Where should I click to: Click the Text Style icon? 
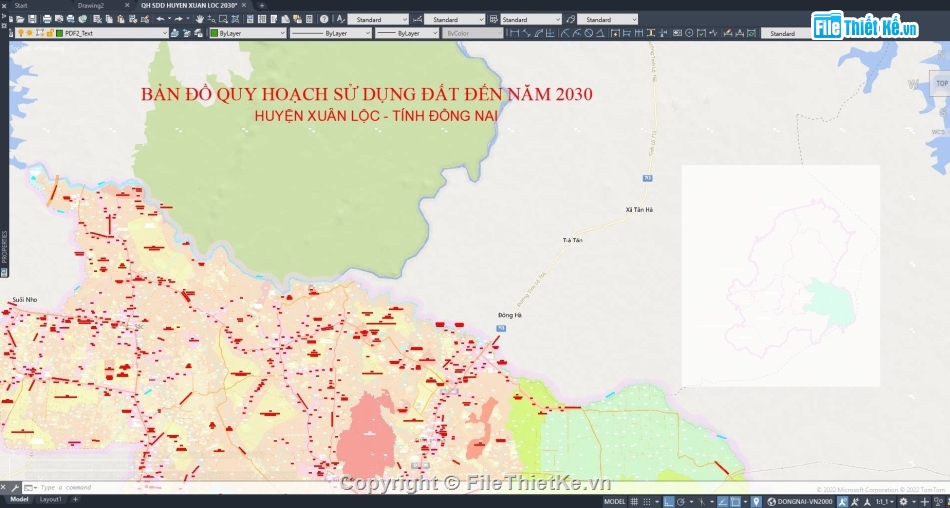click(x=340, y=19)
